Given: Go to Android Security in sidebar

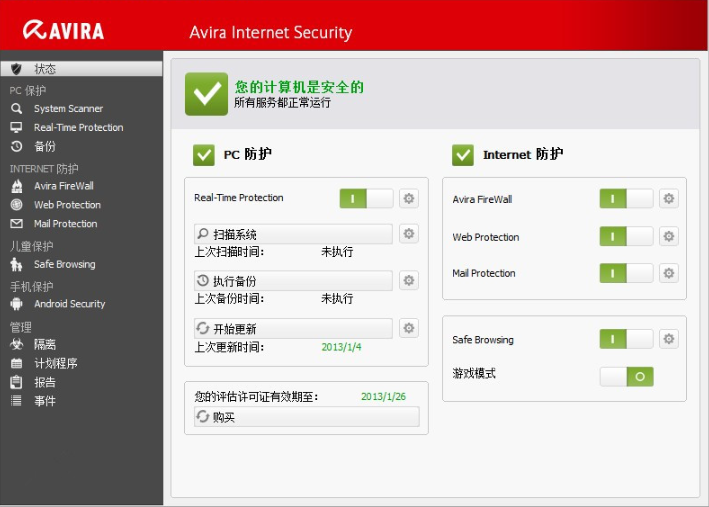Looking at the screenshot, I should point(69,304).
